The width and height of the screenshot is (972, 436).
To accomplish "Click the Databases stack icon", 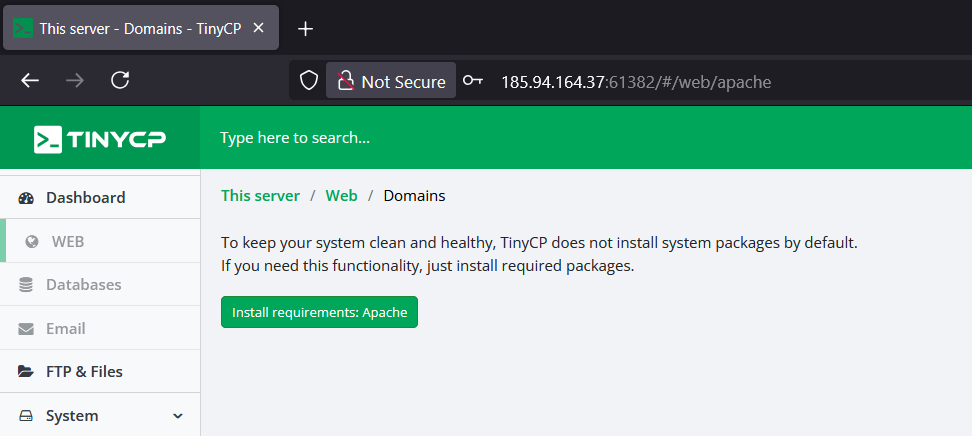I will (x=26, y=285).
